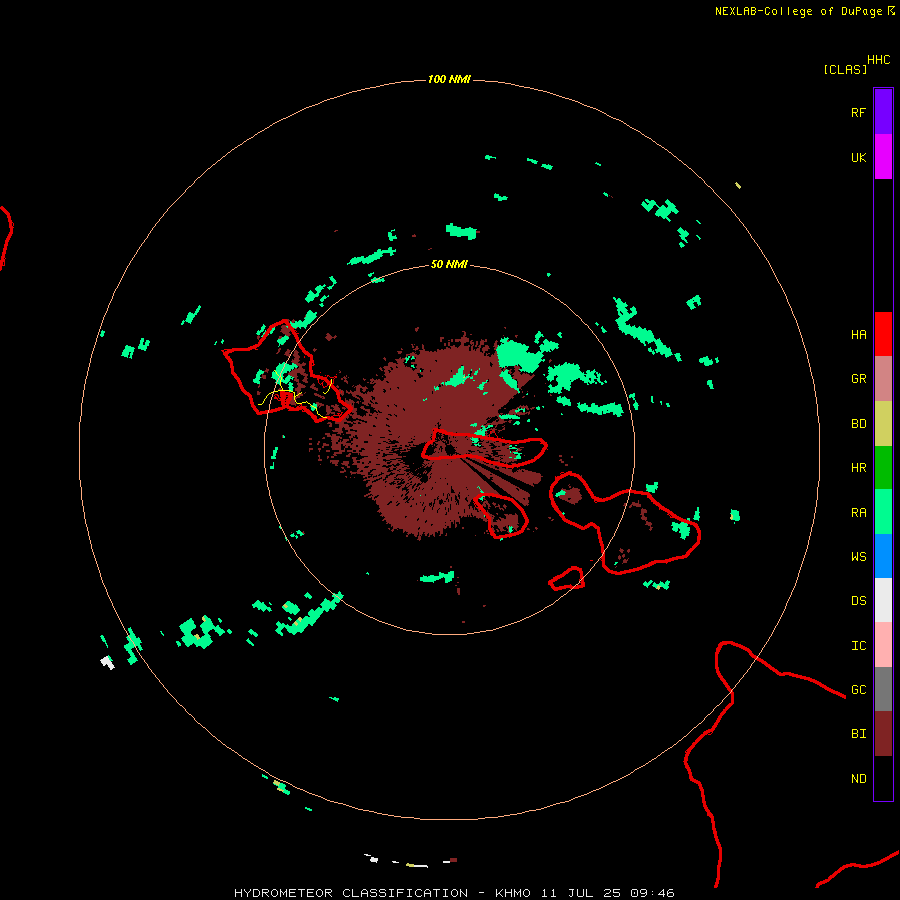Click the Hydrometeor Classification KHMO caption
The width and height of the screenshot is (900, 900).
[x=454, y=893]
